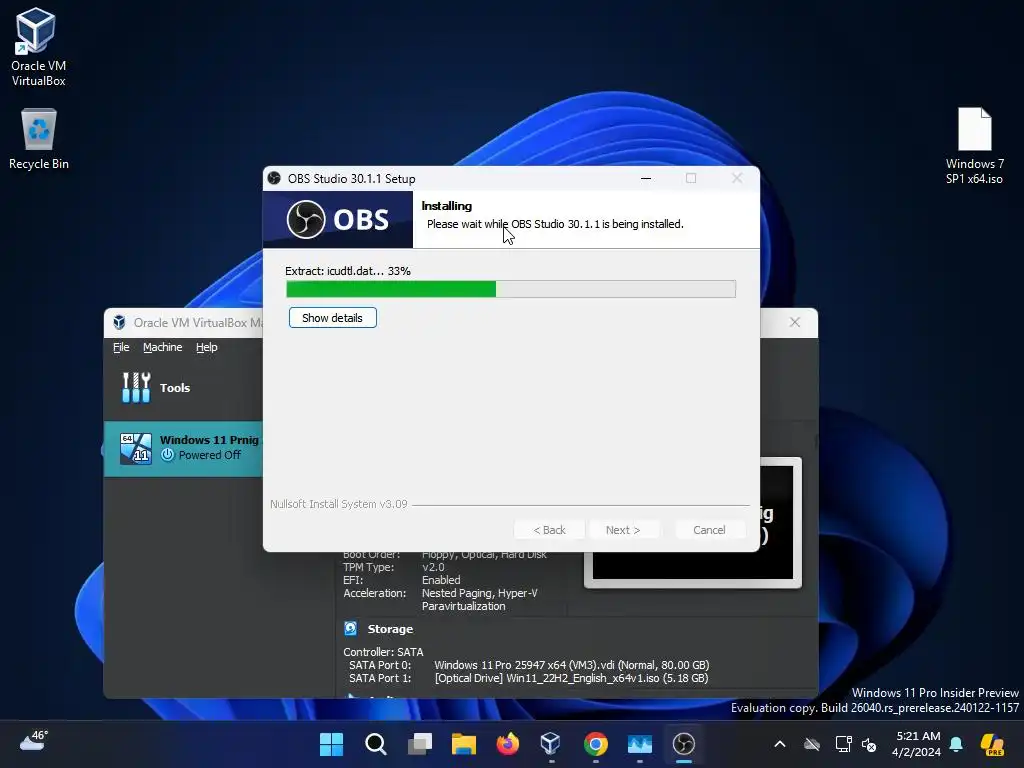Click the disabled Next button in OBS Setup

[x=622, y=530]
